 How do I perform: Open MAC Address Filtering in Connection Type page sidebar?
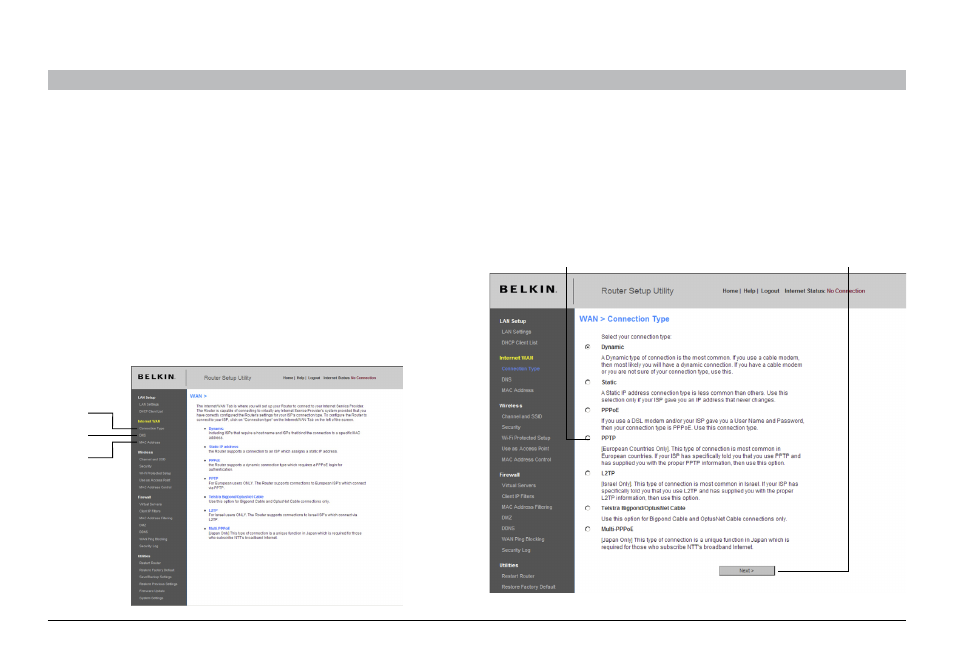[527, 507]
